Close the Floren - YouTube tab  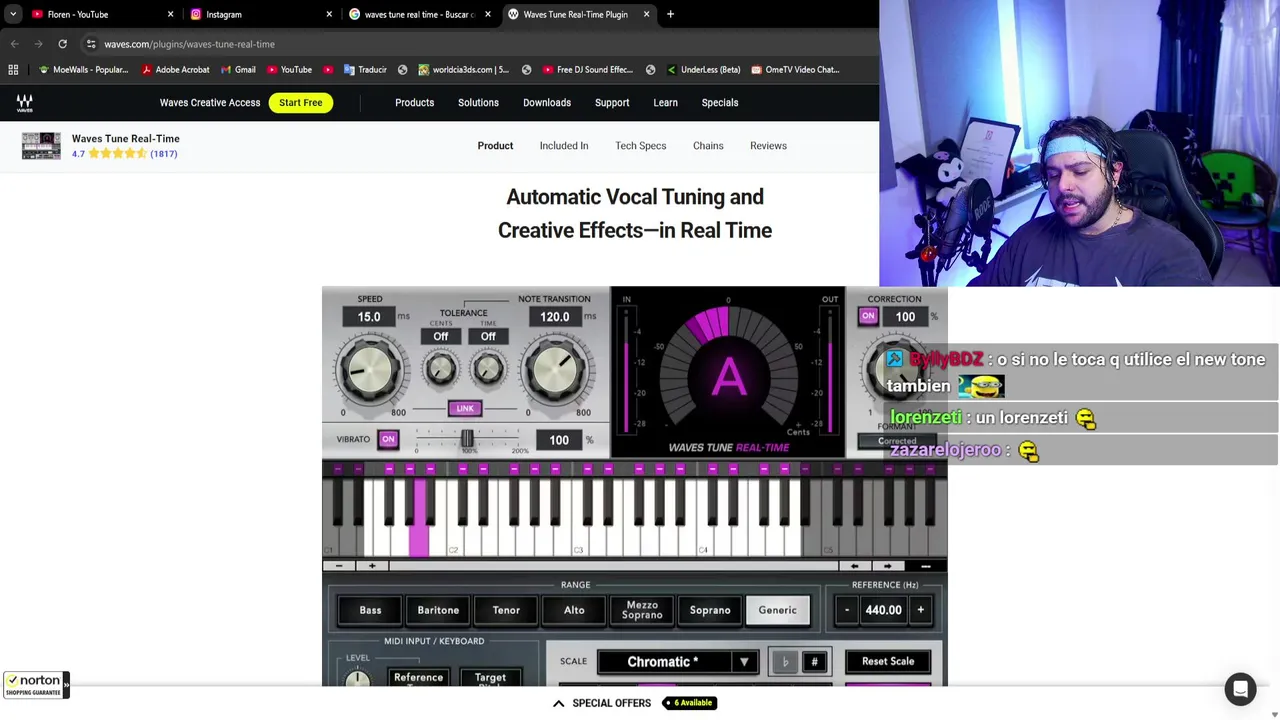[170, 14]
